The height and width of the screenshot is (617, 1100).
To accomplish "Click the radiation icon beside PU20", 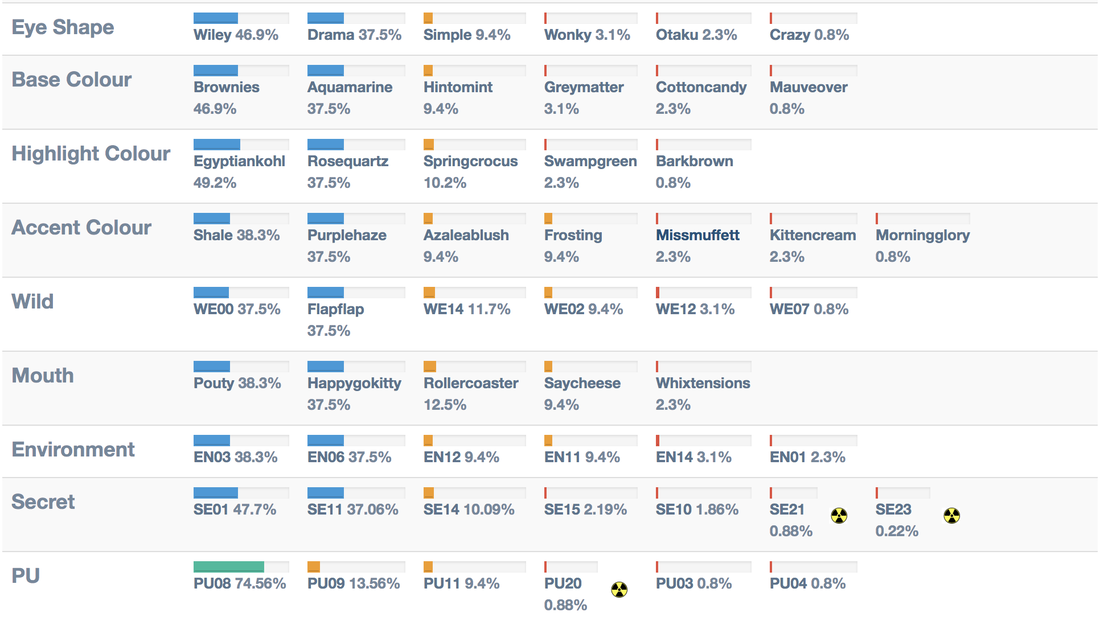I will click(619, 590).
